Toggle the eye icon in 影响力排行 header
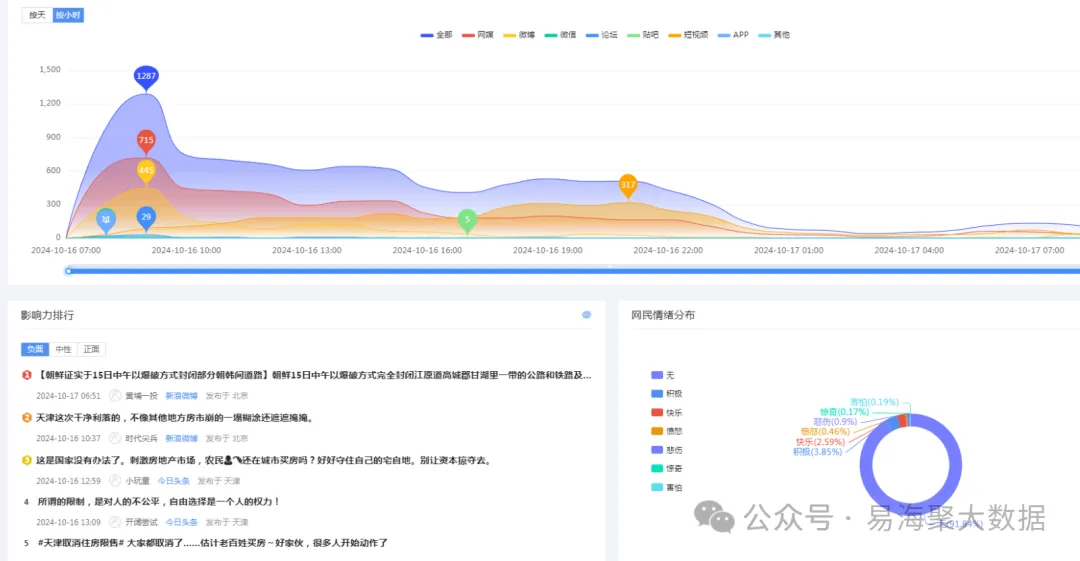 coord(586,315)
